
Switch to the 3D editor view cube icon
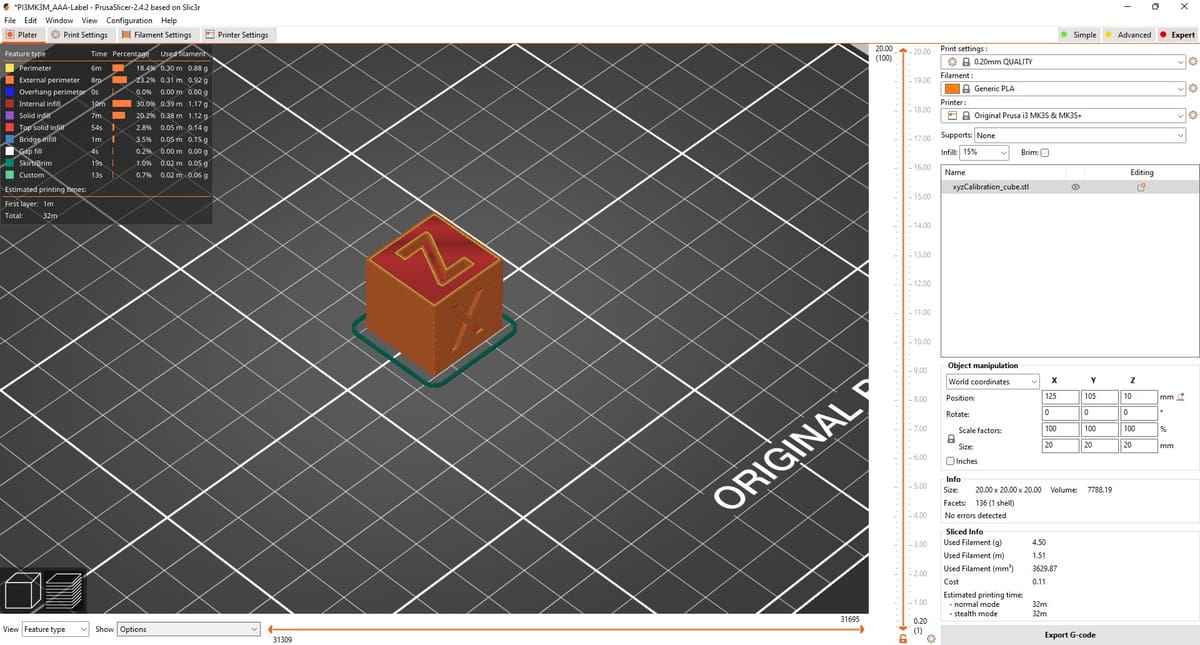point(21,589)
